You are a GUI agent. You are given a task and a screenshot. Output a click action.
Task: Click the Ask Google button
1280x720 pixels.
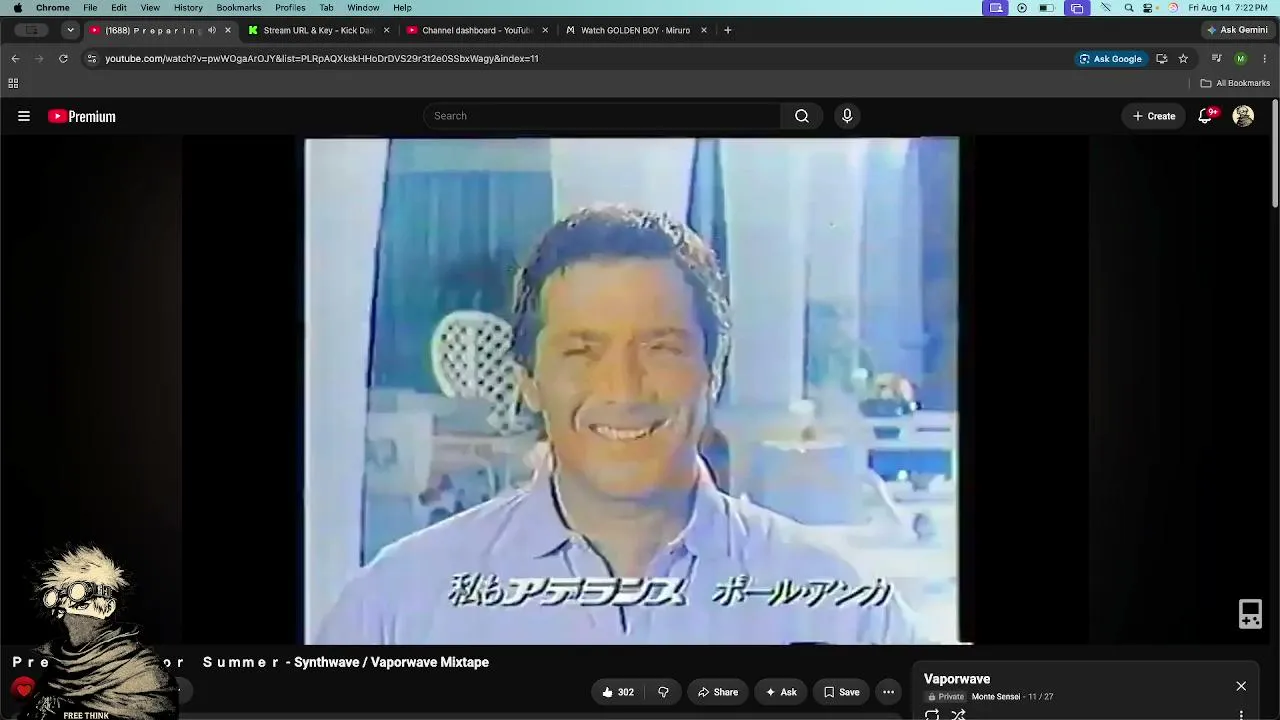[x=1110, y=59]
